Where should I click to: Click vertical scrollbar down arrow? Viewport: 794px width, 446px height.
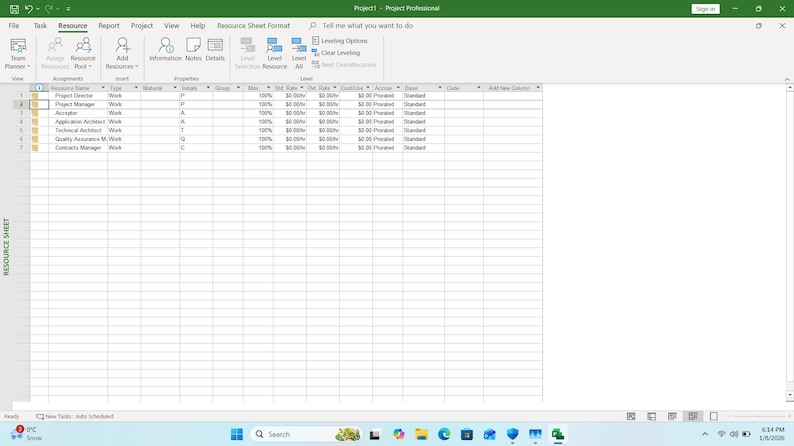point(790,395)
